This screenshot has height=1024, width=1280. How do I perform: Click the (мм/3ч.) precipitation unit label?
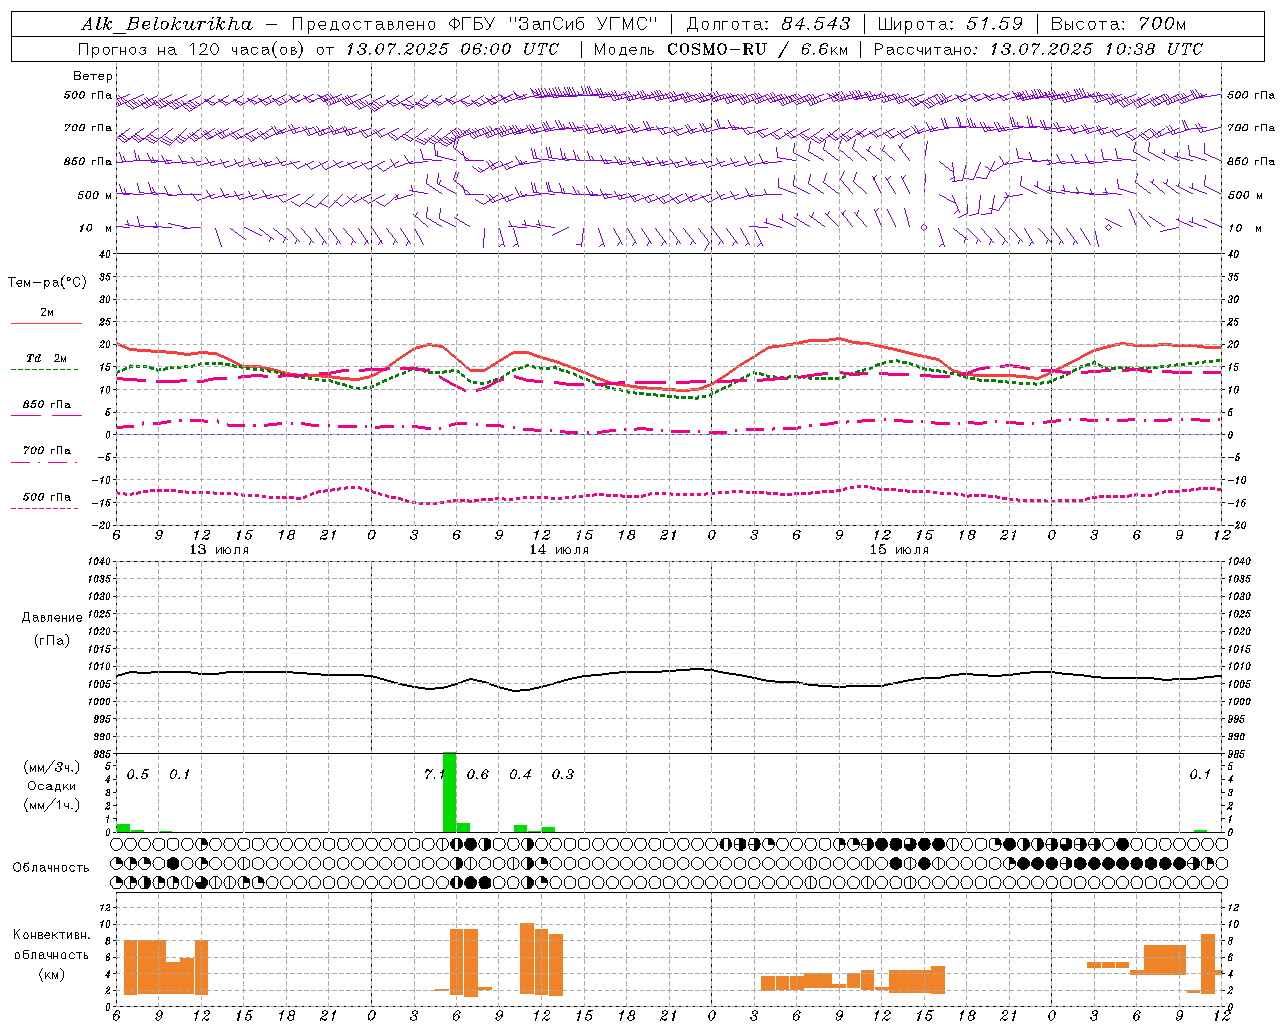[x=52, y=767]
